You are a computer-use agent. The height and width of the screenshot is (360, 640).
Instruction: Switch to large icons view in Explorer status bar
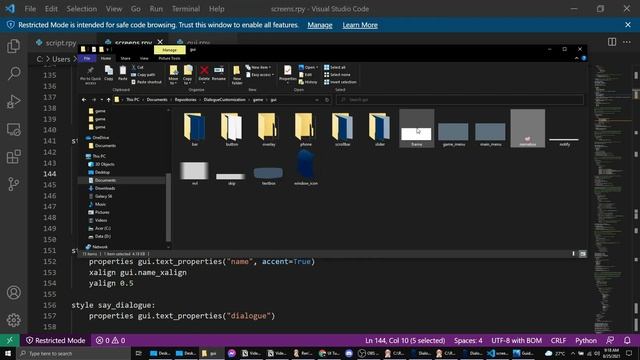click(583, 254)
